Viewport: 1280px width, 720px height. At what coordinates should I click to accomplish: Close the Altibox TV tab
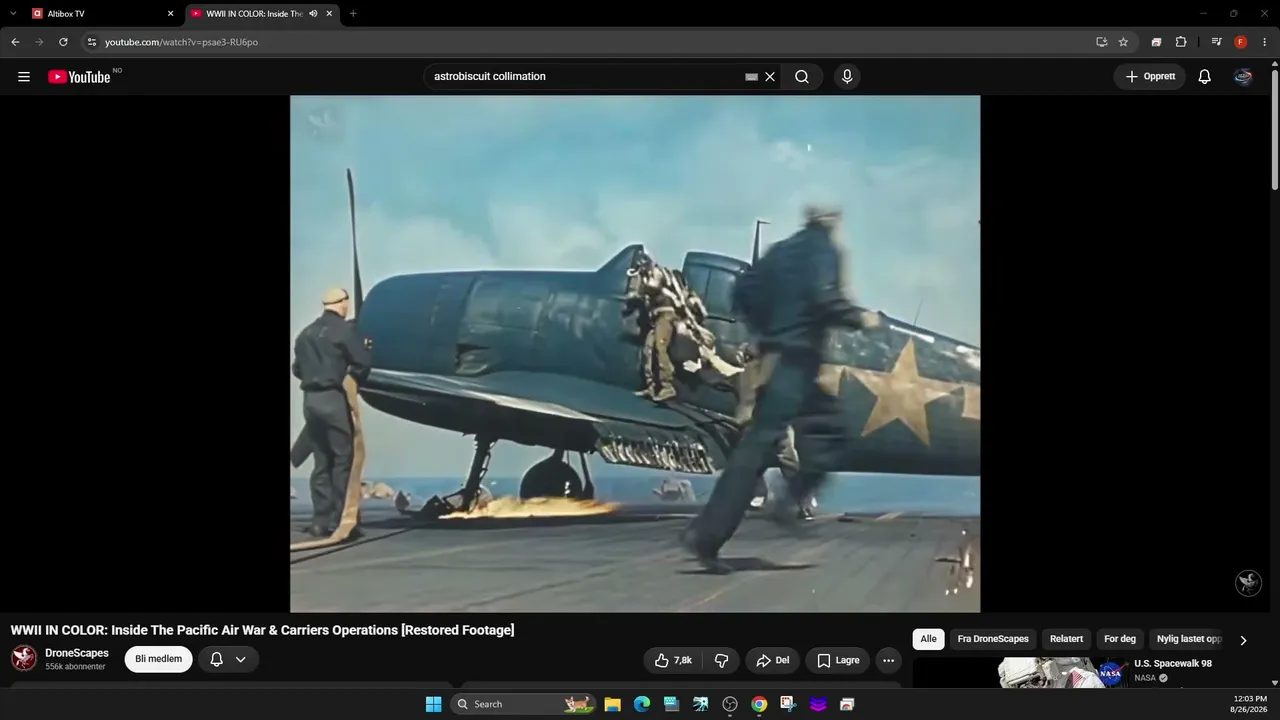[170, 14]
